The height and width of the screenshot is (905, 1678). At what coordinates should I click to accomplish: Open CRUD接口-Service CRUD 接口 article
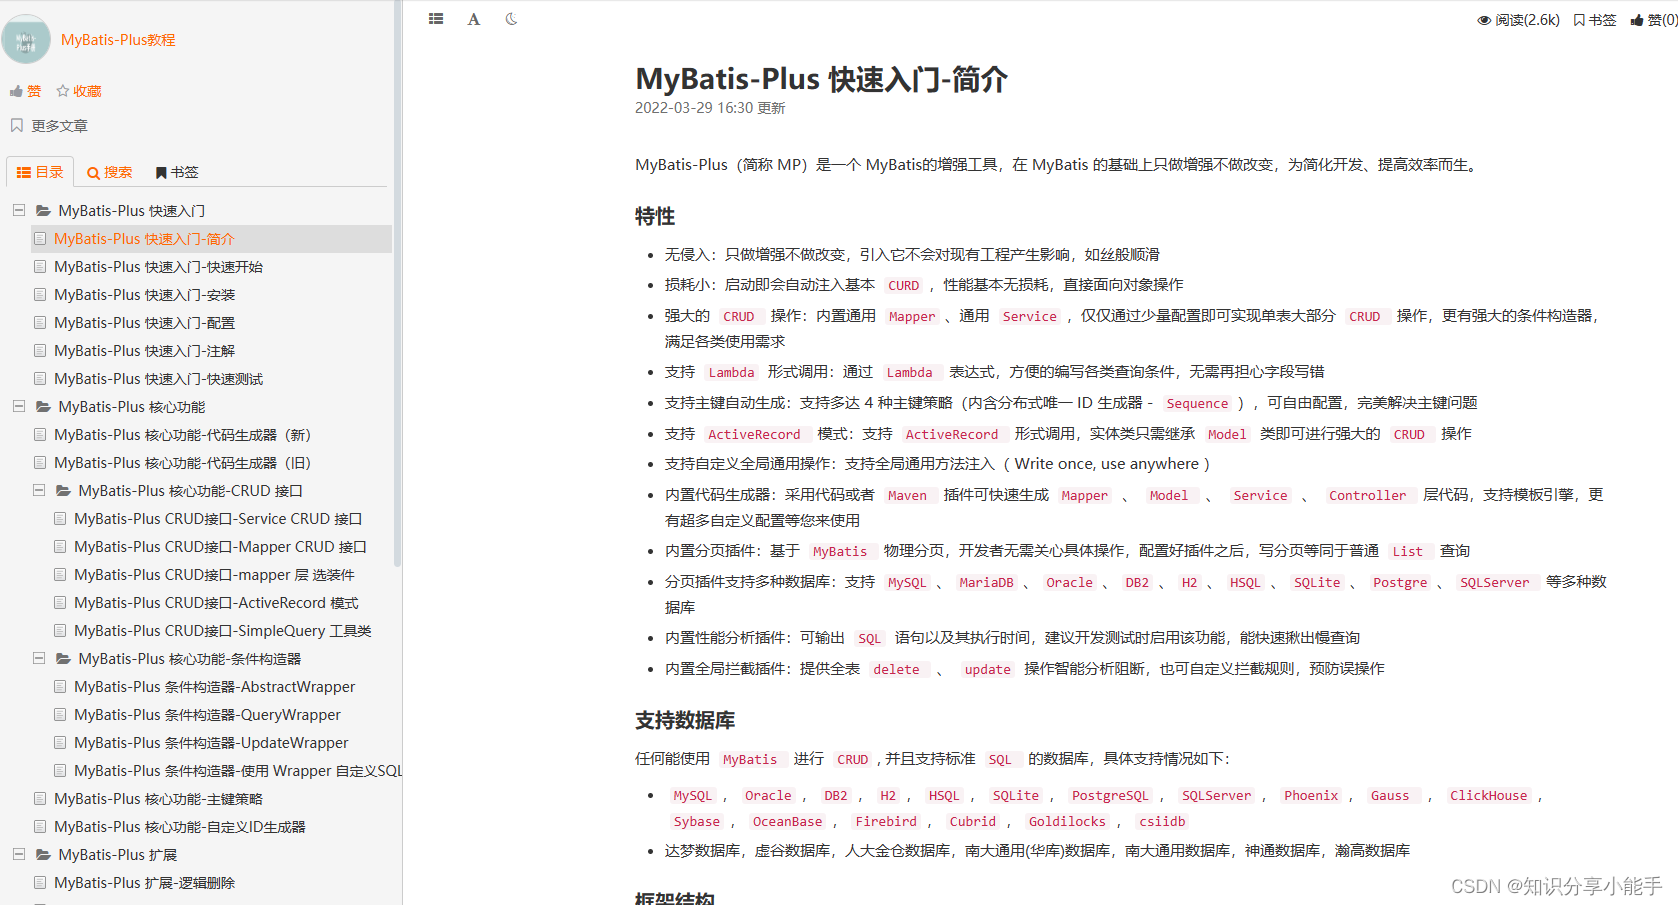tap(218, 519)
